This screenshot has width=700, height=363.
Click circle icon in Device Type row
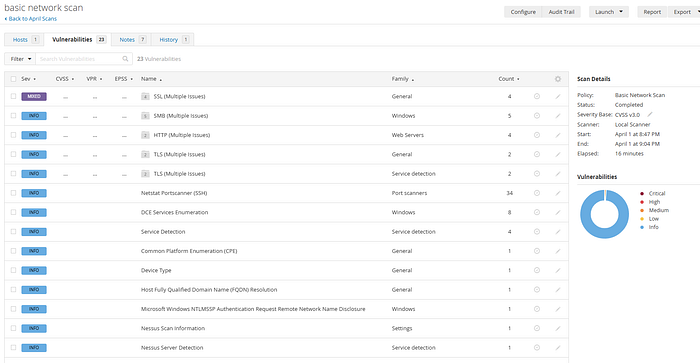pos(537,270)
